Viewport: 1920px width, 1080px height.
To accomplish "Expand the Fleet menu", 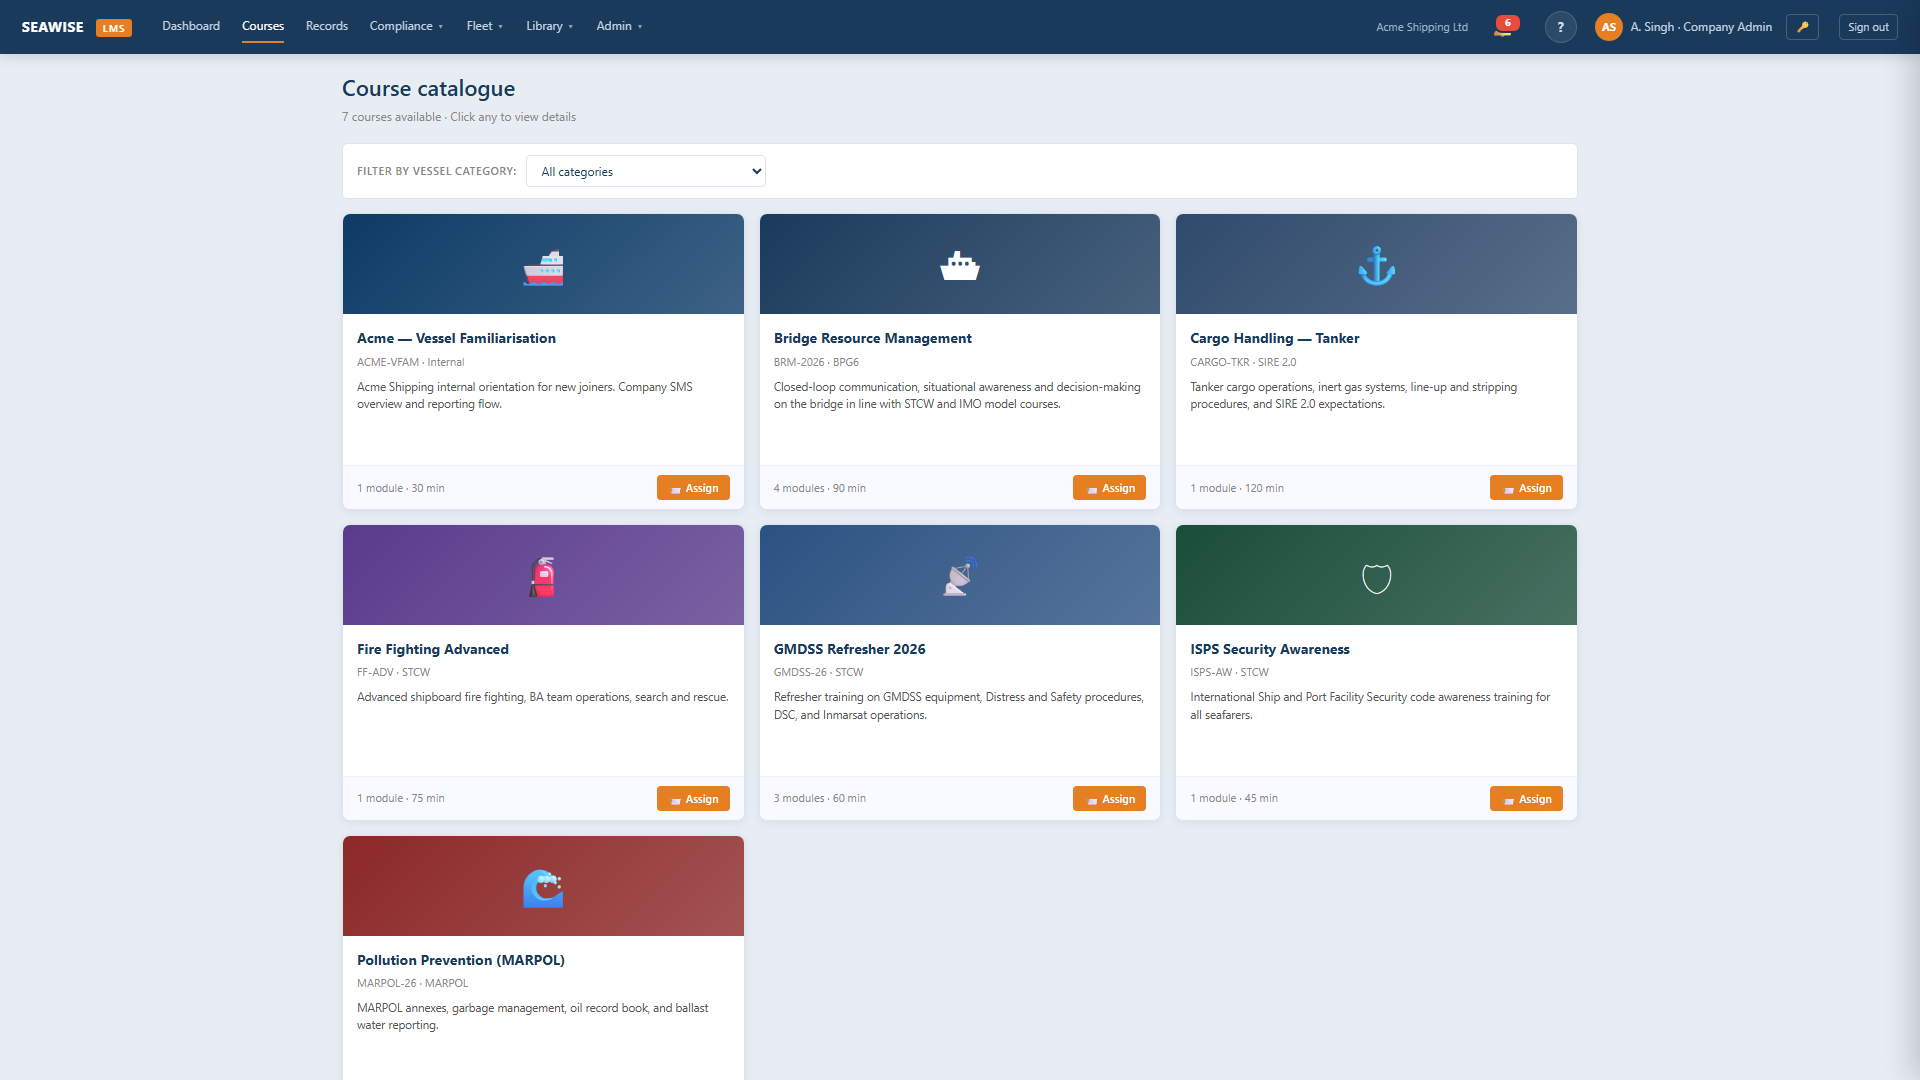I will [x=484, y=26].
